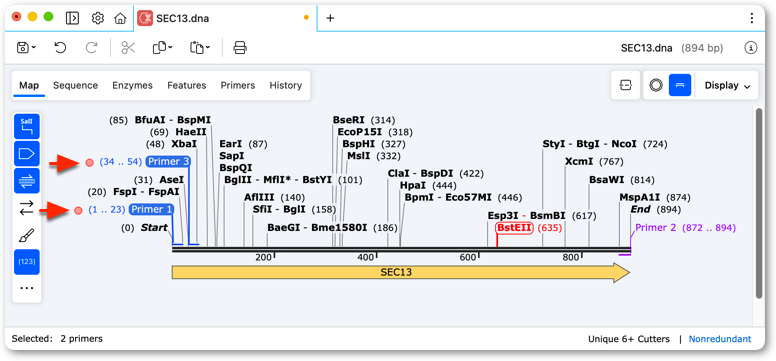The height and width of the screenshot is (361, 776).
Task: Switch to the Sequence tab
Action: [75, 85]
